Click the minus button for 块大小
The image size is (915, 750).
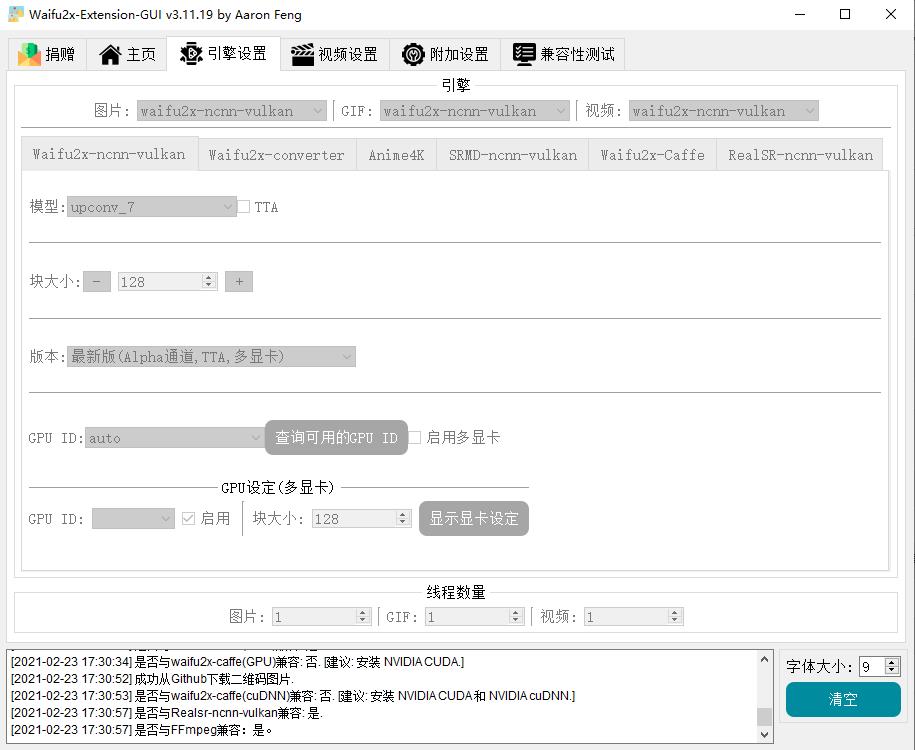click(x=97, y=282)
